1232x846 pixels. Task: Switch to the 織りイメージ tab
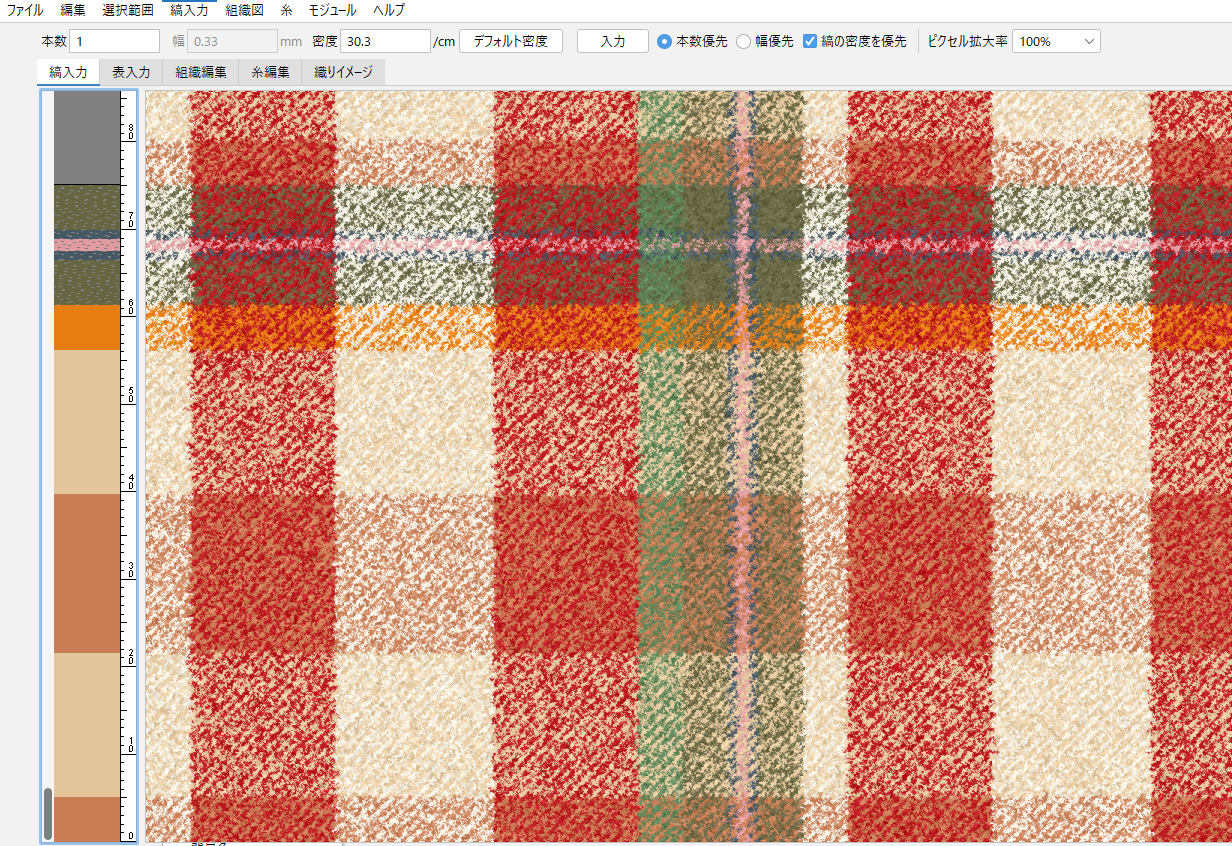point(343,72)
